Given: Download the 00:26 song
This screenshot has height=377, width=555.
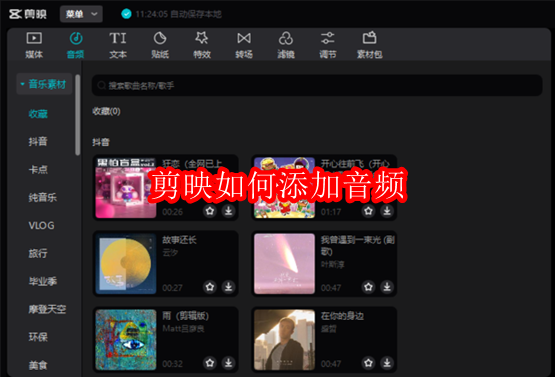Looking at the screenshot, I should [x=229, y=211].
